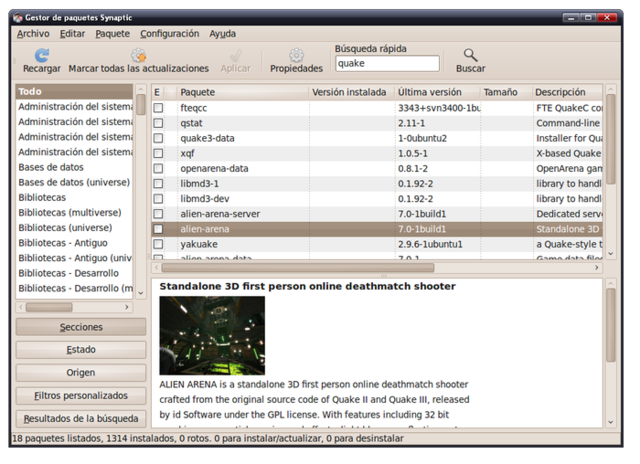
Task: Click Resultados de la búsqueda button
Action: point(81,418)
